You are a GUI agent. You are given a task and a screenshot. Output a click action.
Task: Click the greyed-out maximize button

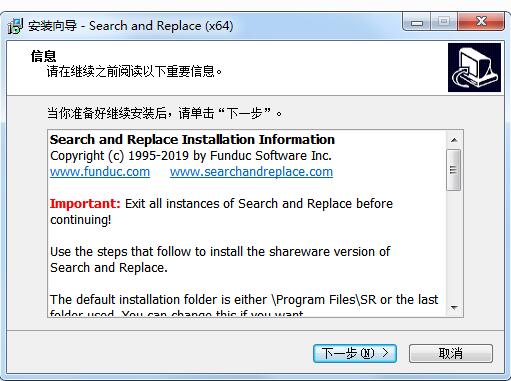click(444, 22)
